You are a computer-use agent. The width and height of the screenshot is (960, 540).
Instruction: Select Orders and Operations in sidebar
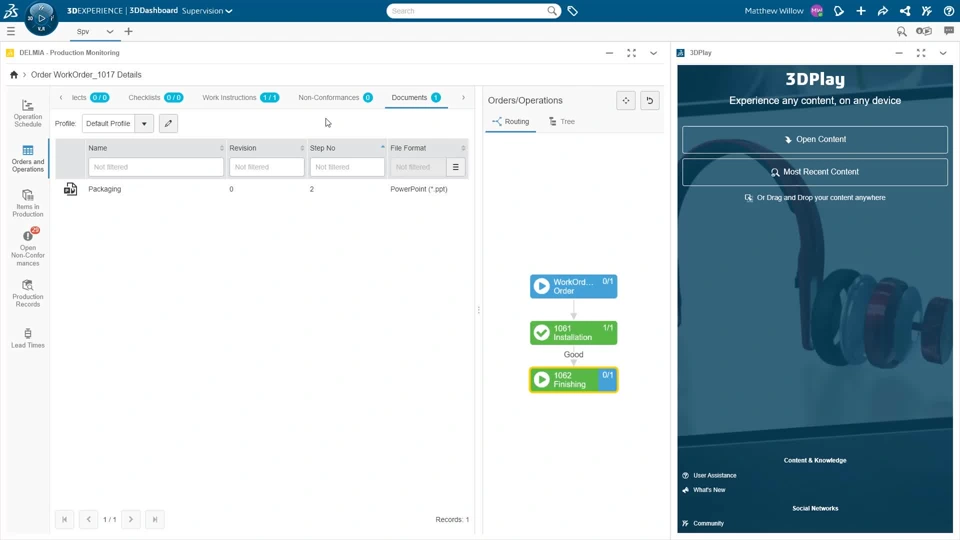pyautogui.click(x=28, y=159)
